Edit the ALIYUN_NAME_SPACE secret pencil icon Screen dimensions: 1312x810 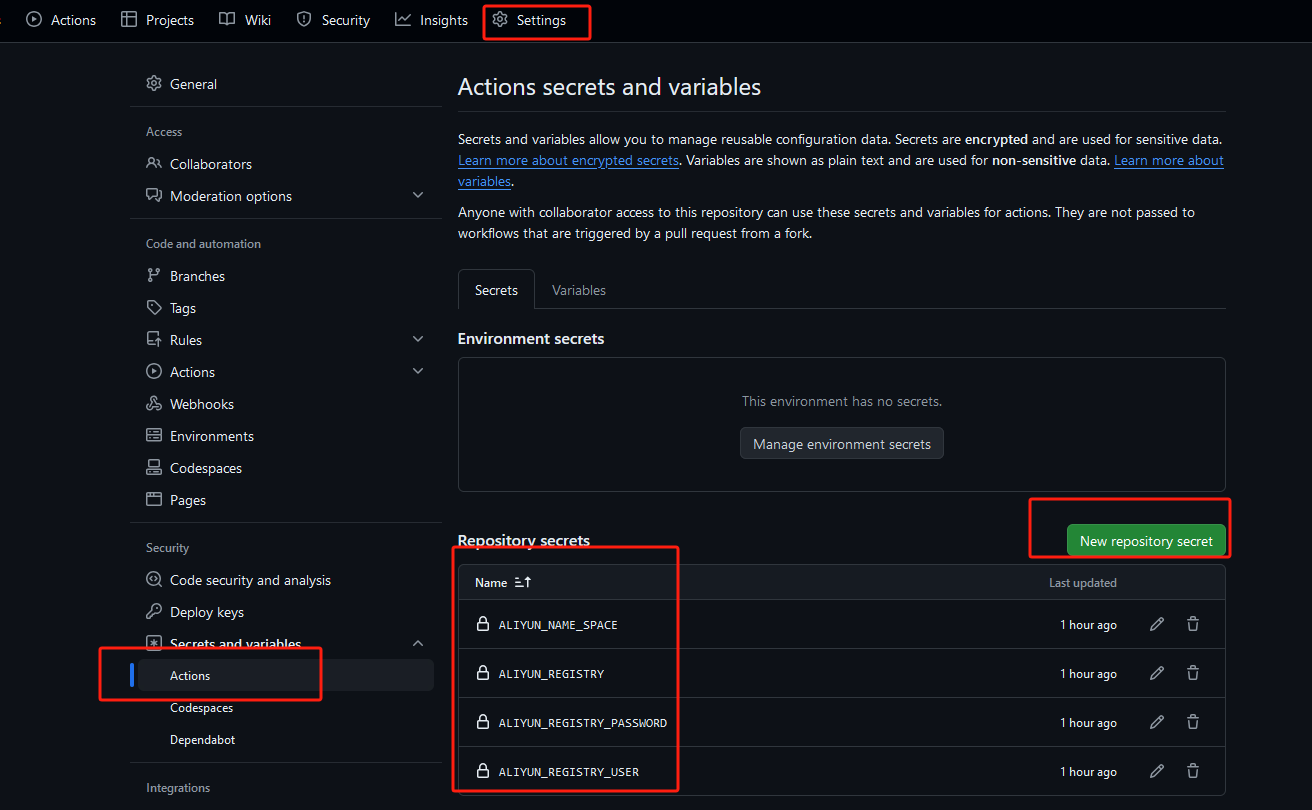[x=1157, y=624]
